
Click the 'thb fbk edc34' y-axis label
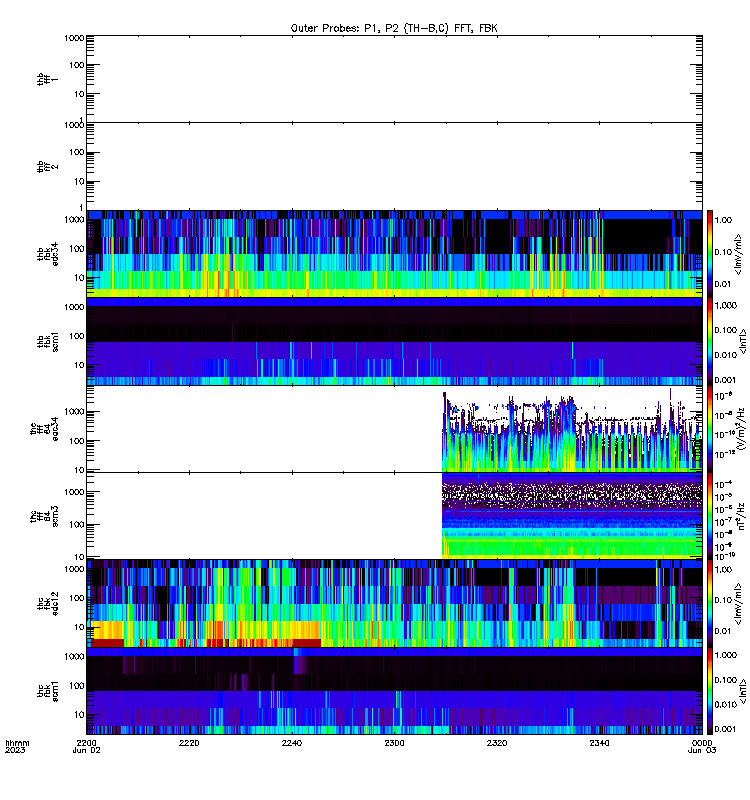tap(47, 254)
